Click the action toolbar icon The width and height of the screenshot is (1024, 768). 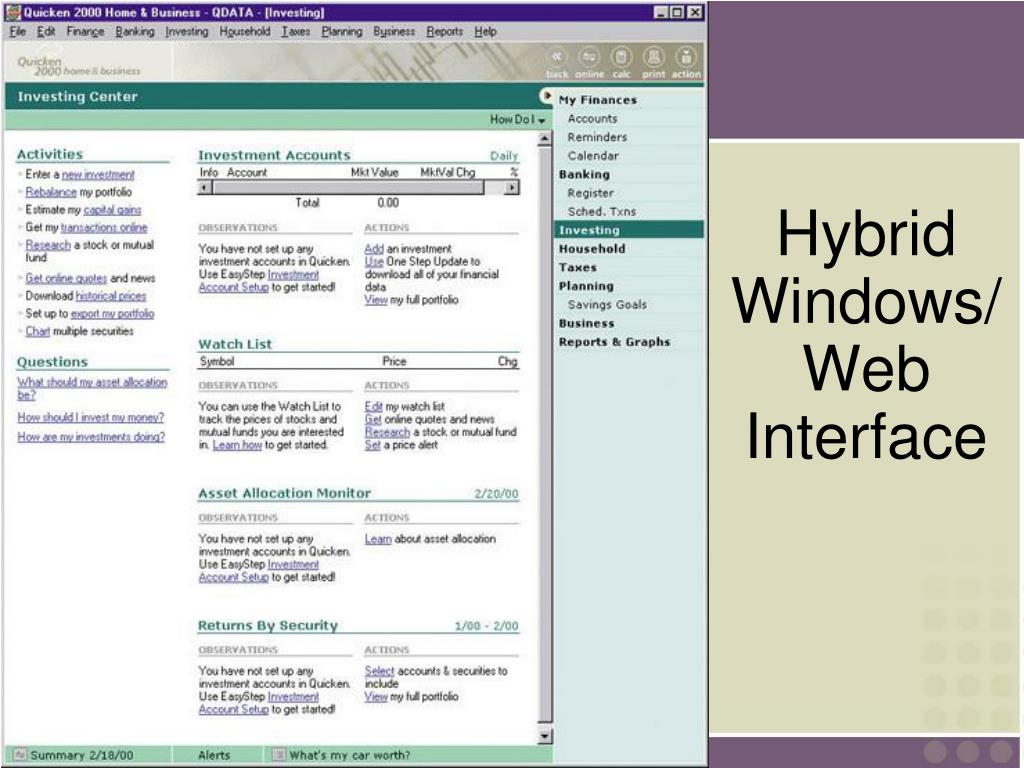click(686, 57)
